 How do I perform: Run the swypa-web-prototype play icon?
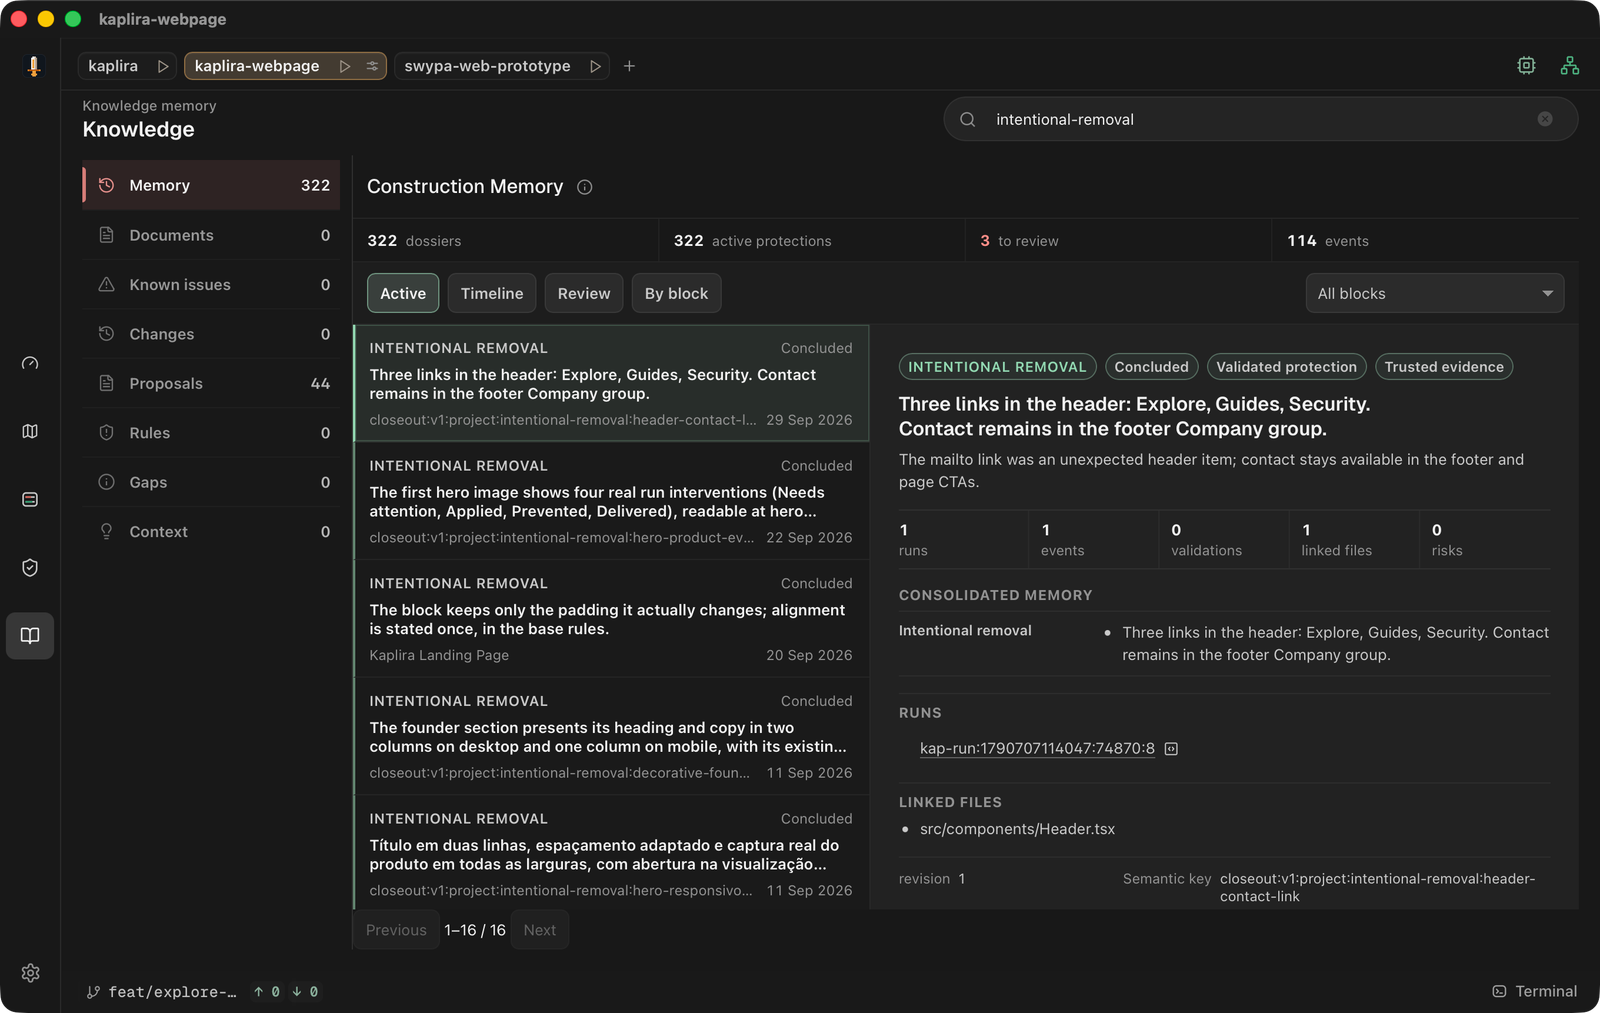coord(595,66)
